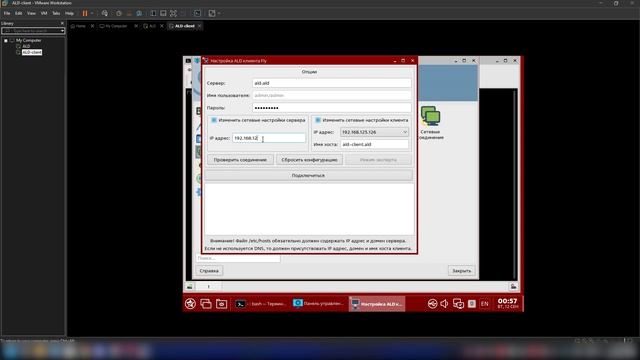This screenshot has width=640, height=360.
Task: Open the Edit menu in VMware
Action: tap(19, 13)
